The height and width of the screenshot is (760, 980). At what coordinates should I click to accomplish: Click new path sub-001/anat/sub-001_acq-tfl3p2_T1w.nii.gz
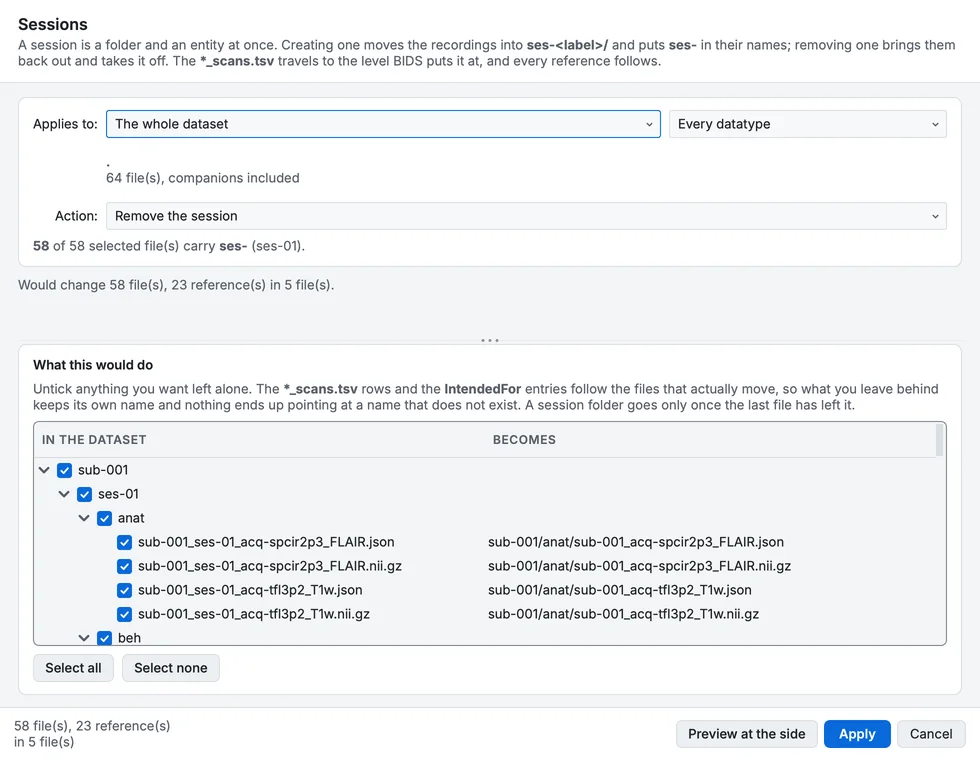(x=624, y=614)
